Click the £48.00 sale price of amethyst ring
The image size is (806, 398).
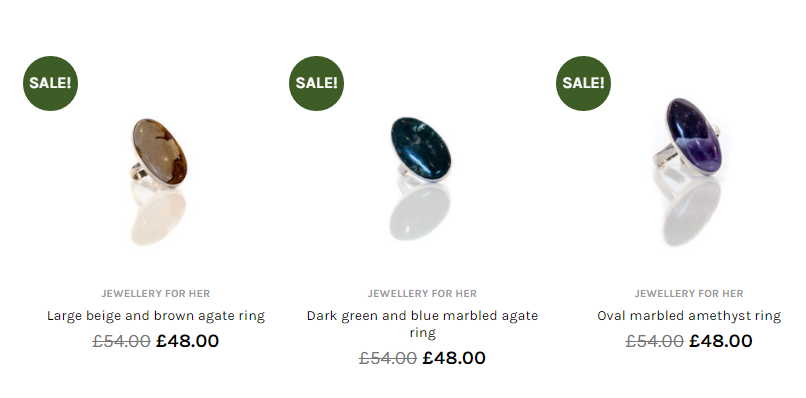coord(721,341)
